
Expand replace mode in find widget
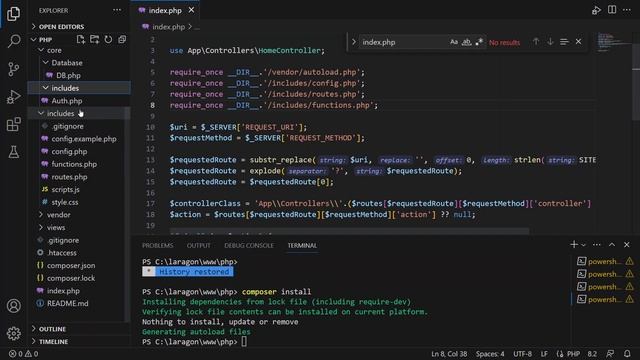(x=353, y=42)
